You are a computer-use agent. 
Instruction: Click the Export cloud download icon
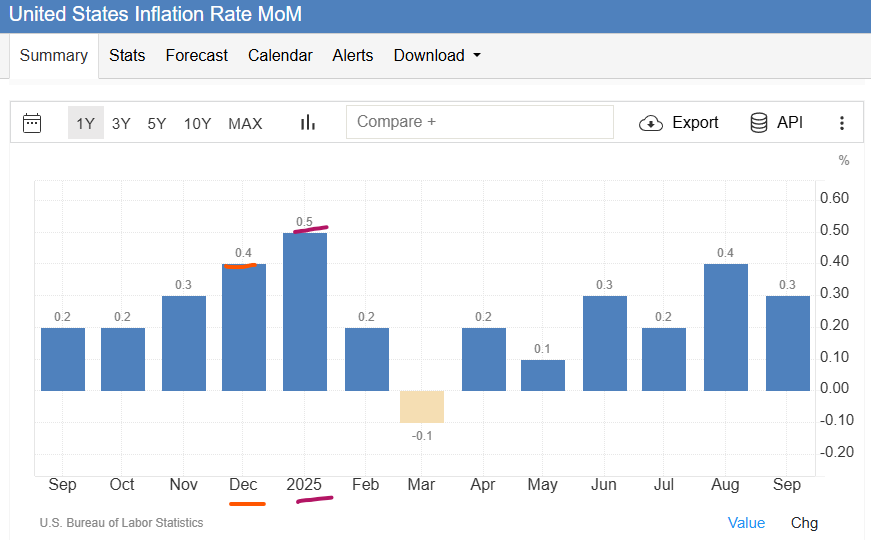651,123
